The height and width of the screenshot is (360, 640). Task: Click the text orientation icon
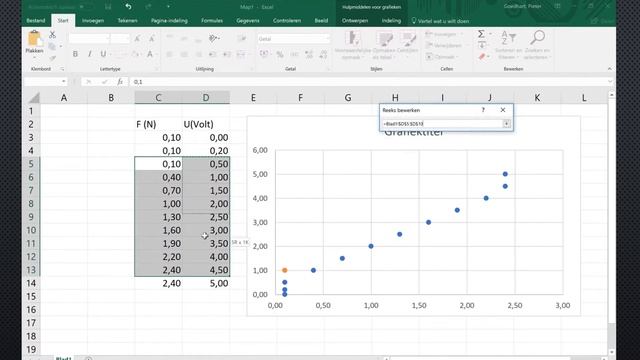tap(213, 38)
